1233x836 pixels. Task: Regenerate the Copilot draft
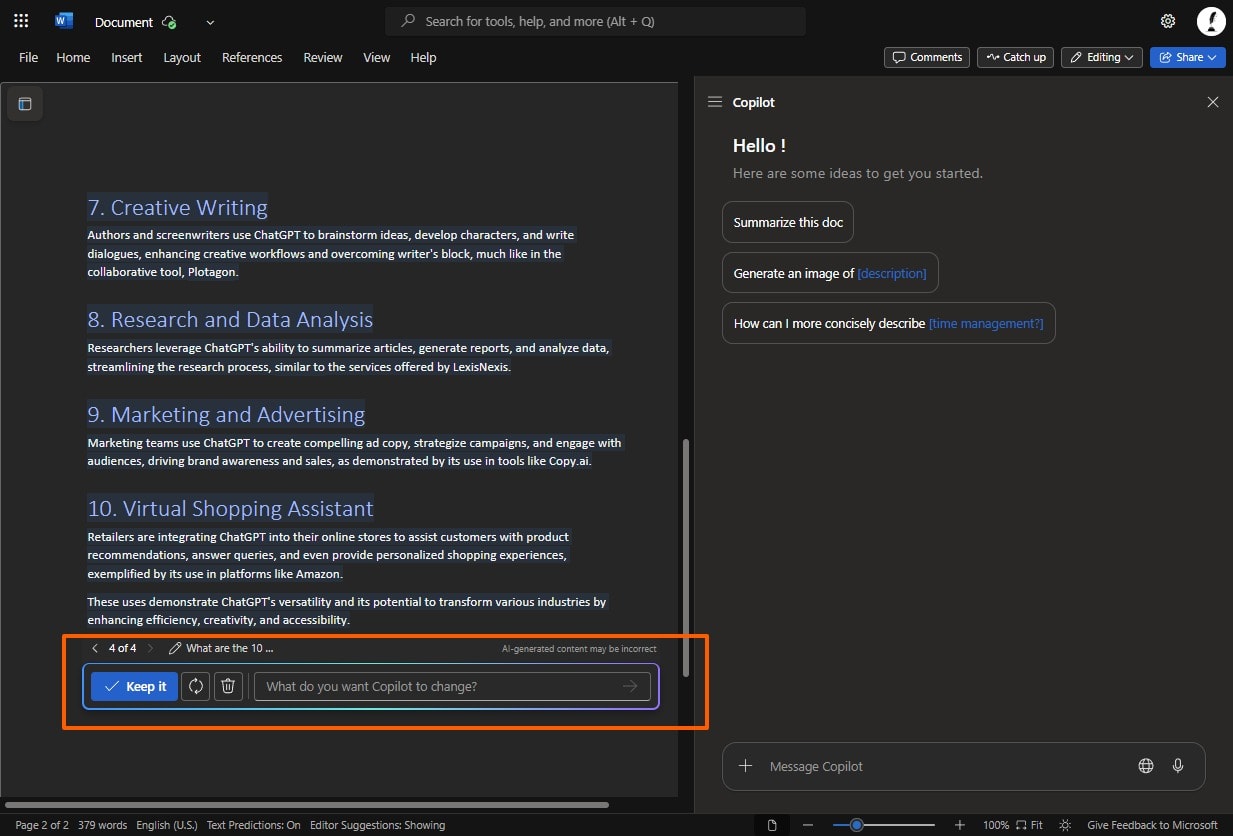pyautogui.click(x=196, y=686)
